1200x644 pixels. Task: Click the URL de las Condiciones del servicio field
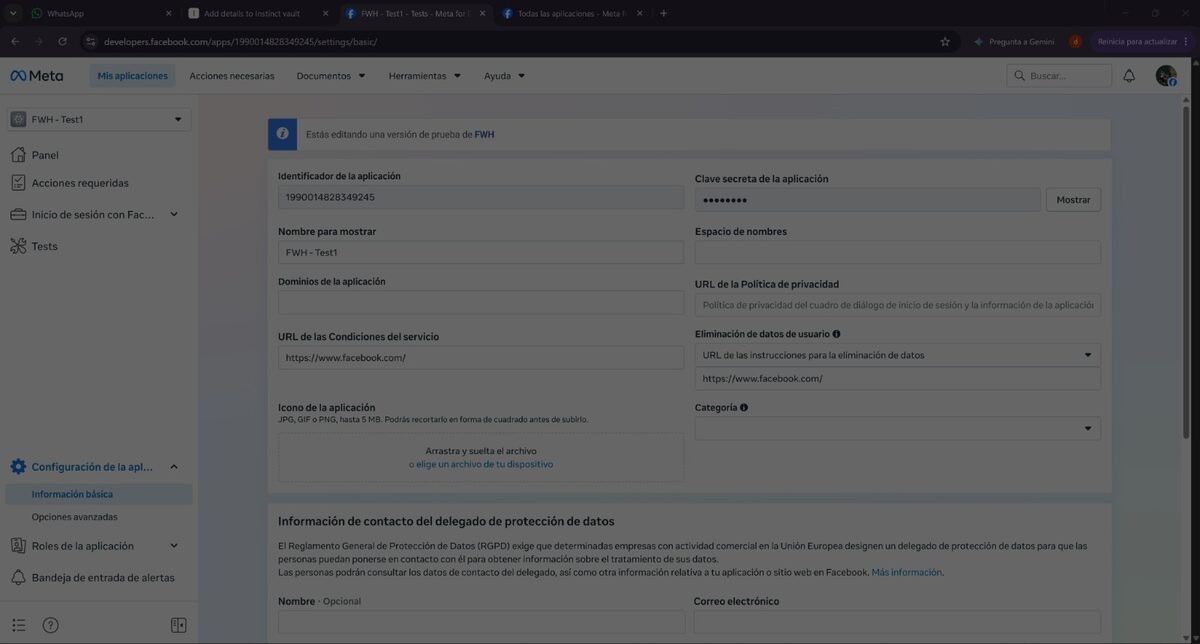click(481, 358)
